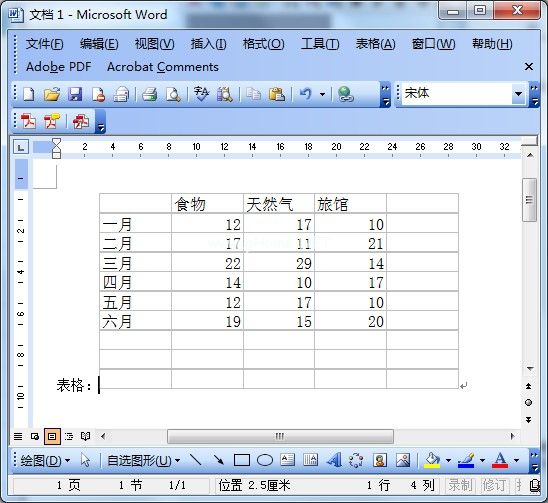Expand the Undo history dropdown arrow
Screen dimensions: 548x503
322,94
